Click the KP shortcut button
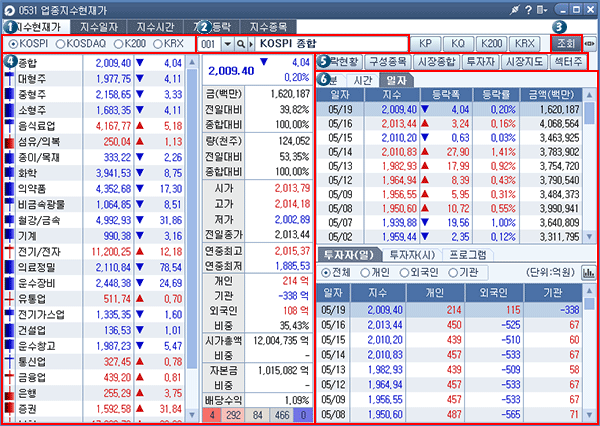The height and width of the screenshot is (426, 600). pyautogui.click(x=426, y=44)
